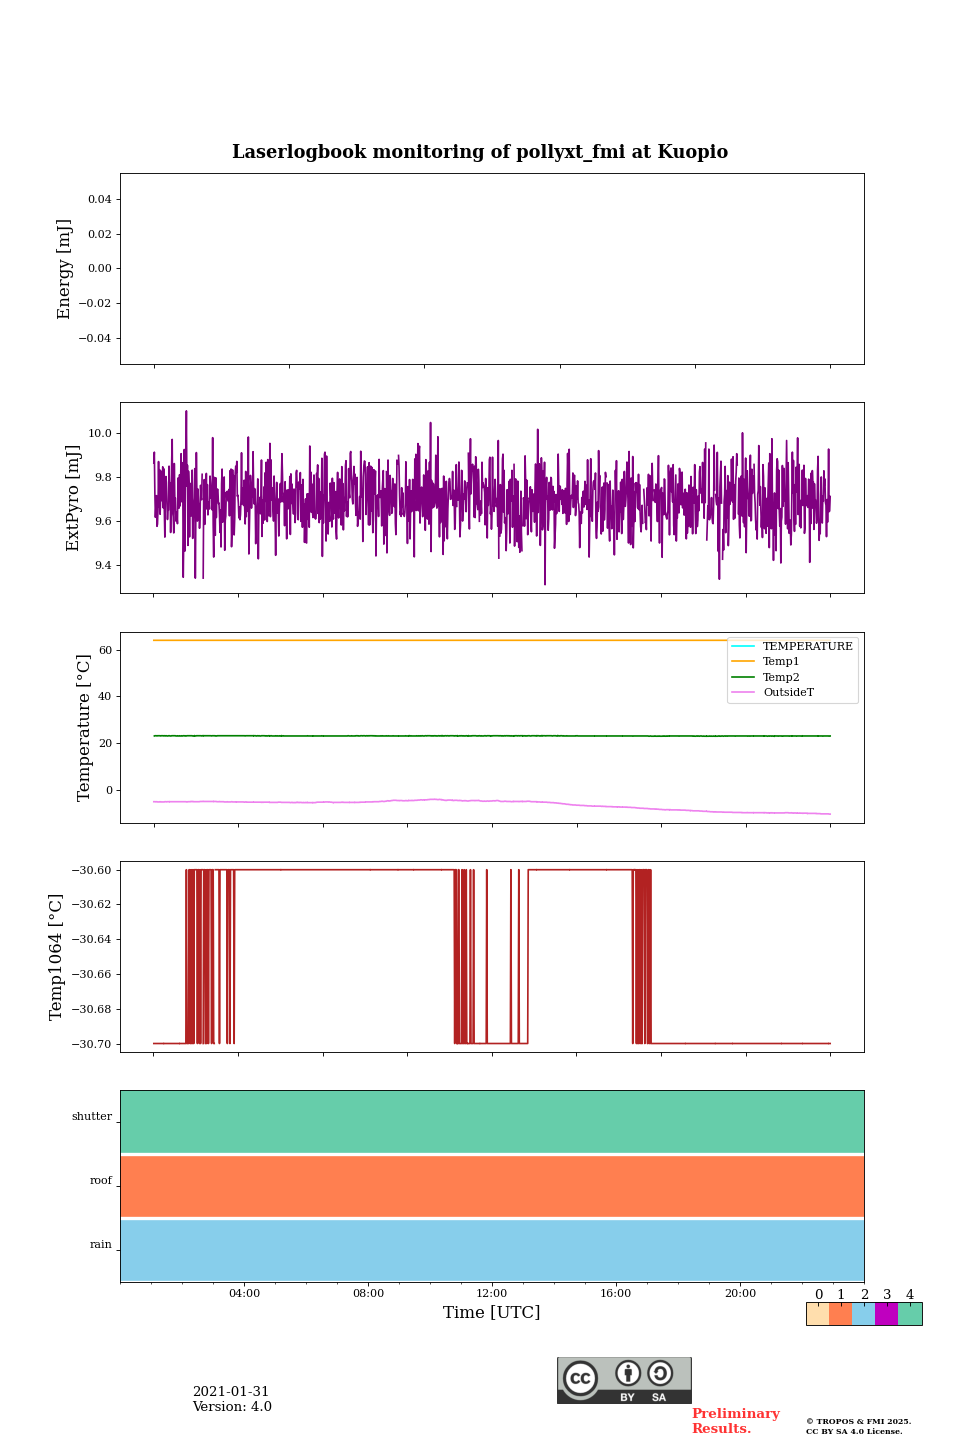
Task: Click the BY attribution person icon
Action: (628, 1374)
